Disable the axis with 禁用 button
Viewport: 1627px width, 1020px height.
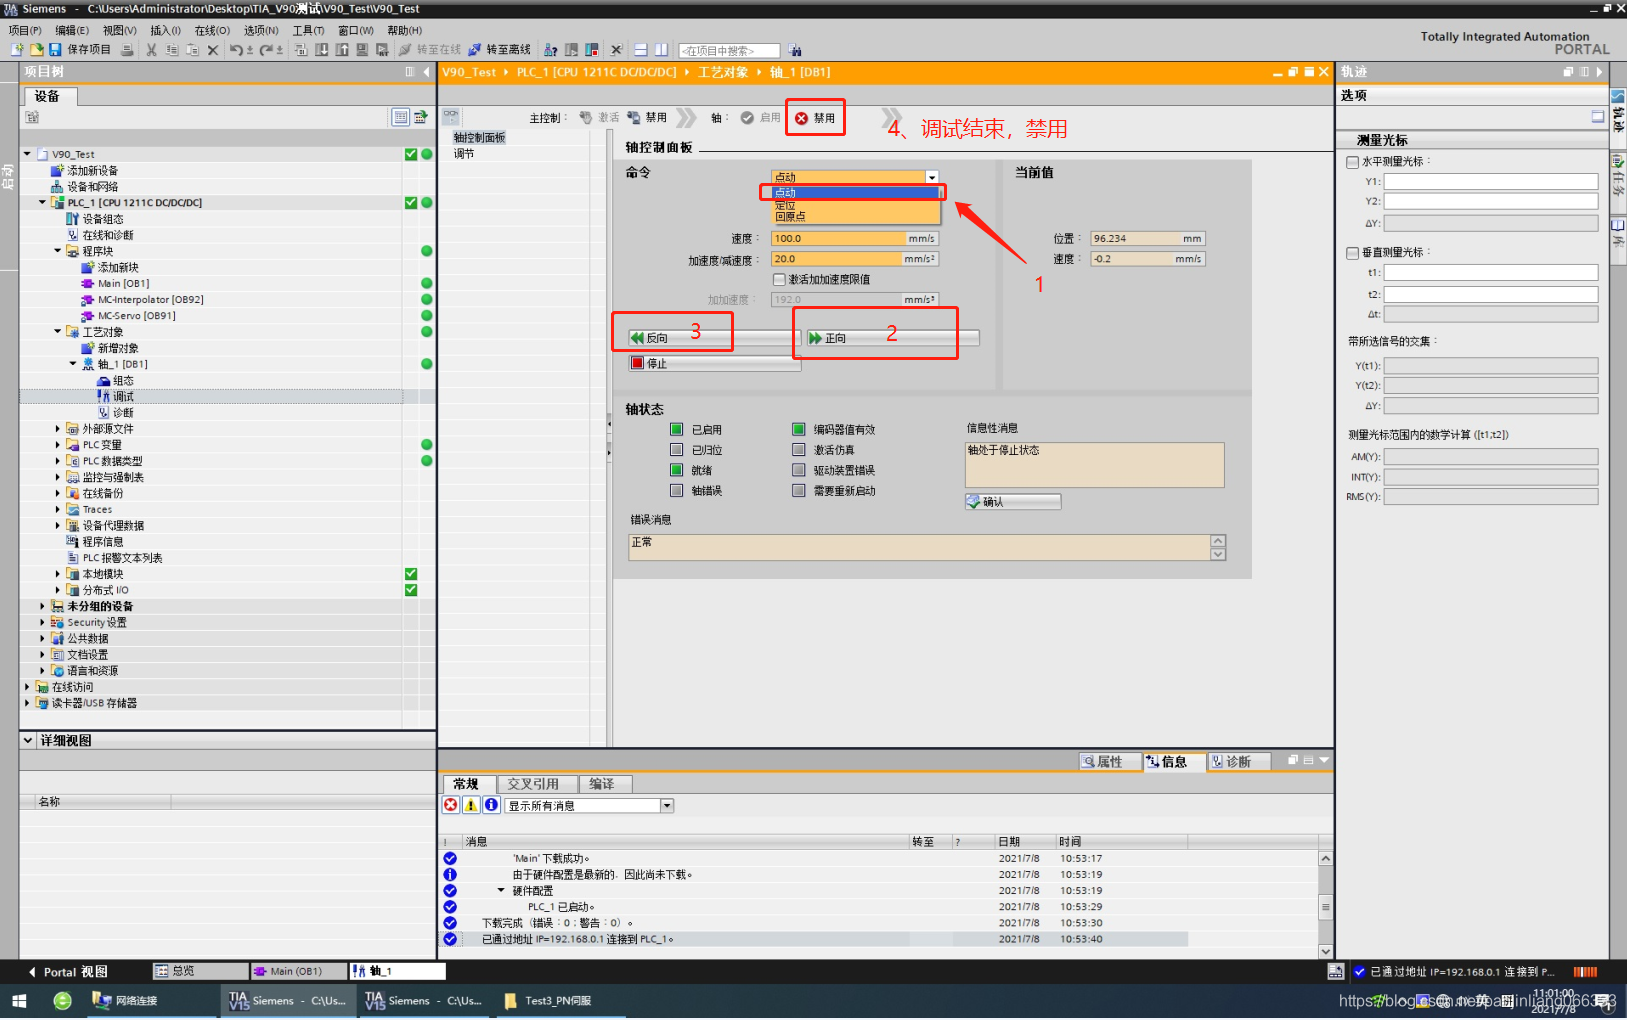(815, 118)
